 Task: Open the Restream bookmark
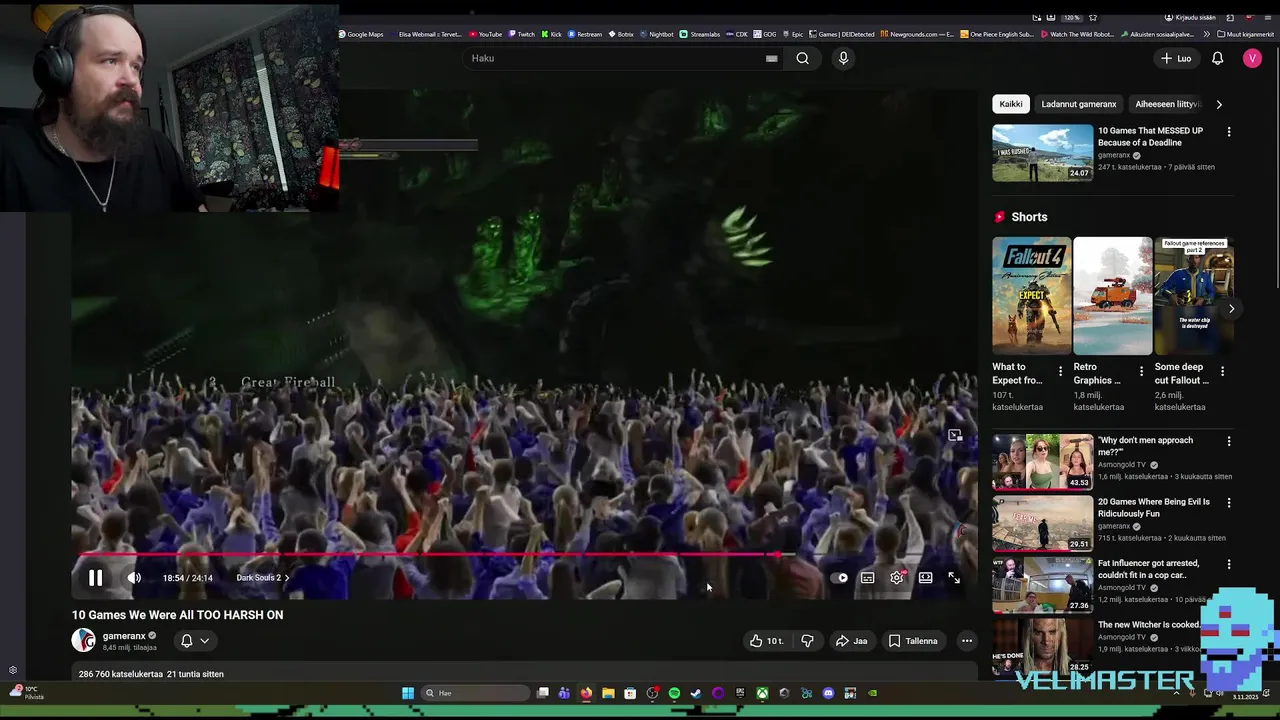[x=585, y=34]
